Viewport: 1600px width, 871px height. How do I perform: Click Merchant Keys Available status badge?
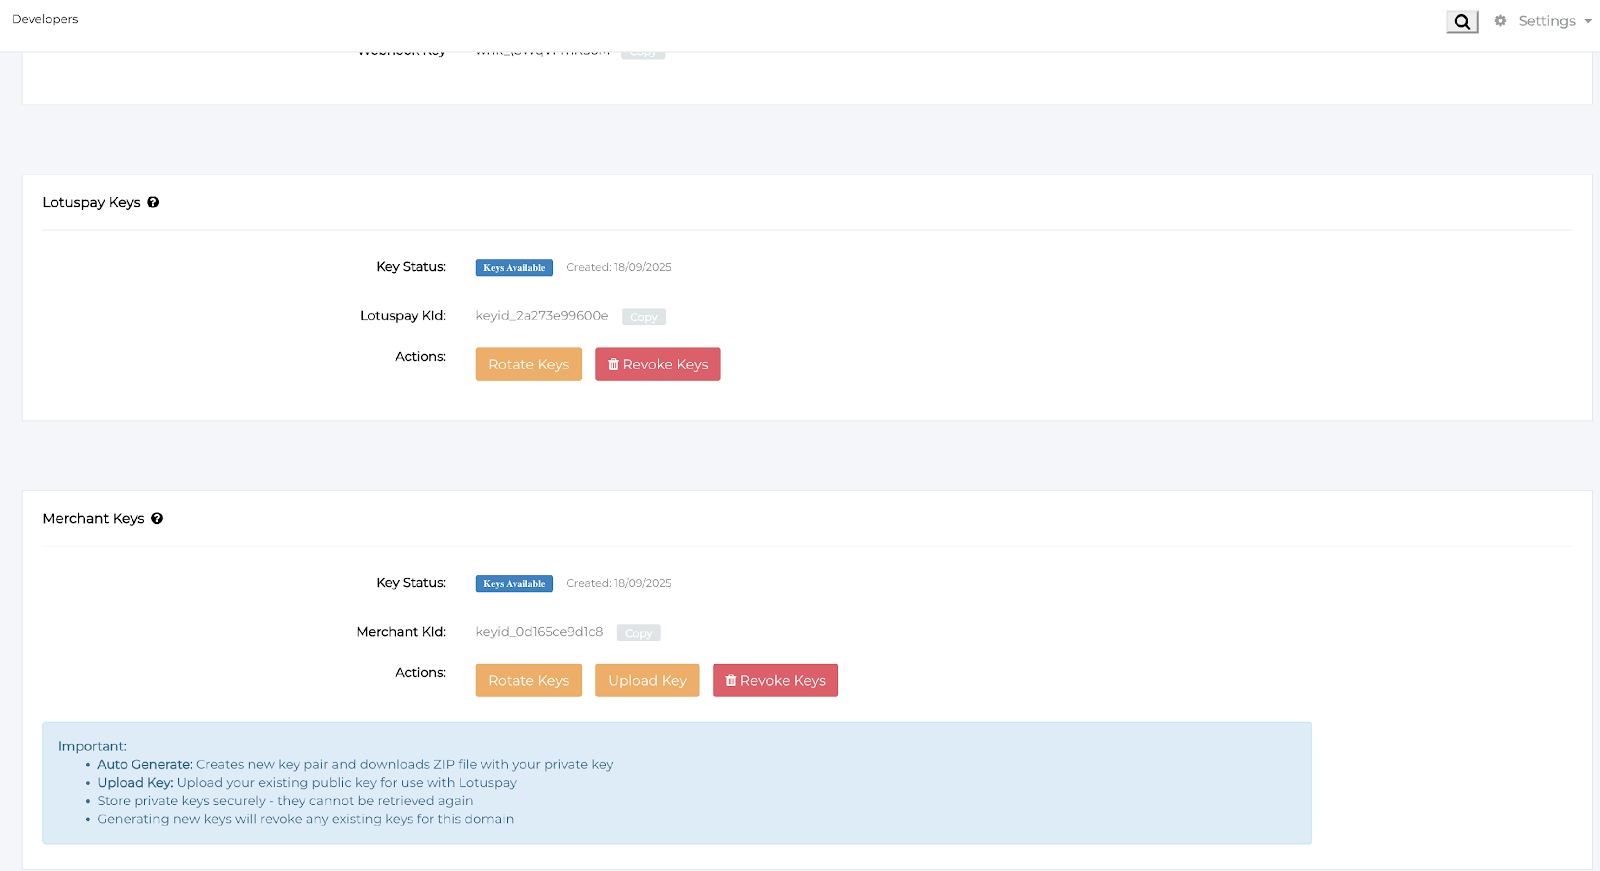click(514, 584)
